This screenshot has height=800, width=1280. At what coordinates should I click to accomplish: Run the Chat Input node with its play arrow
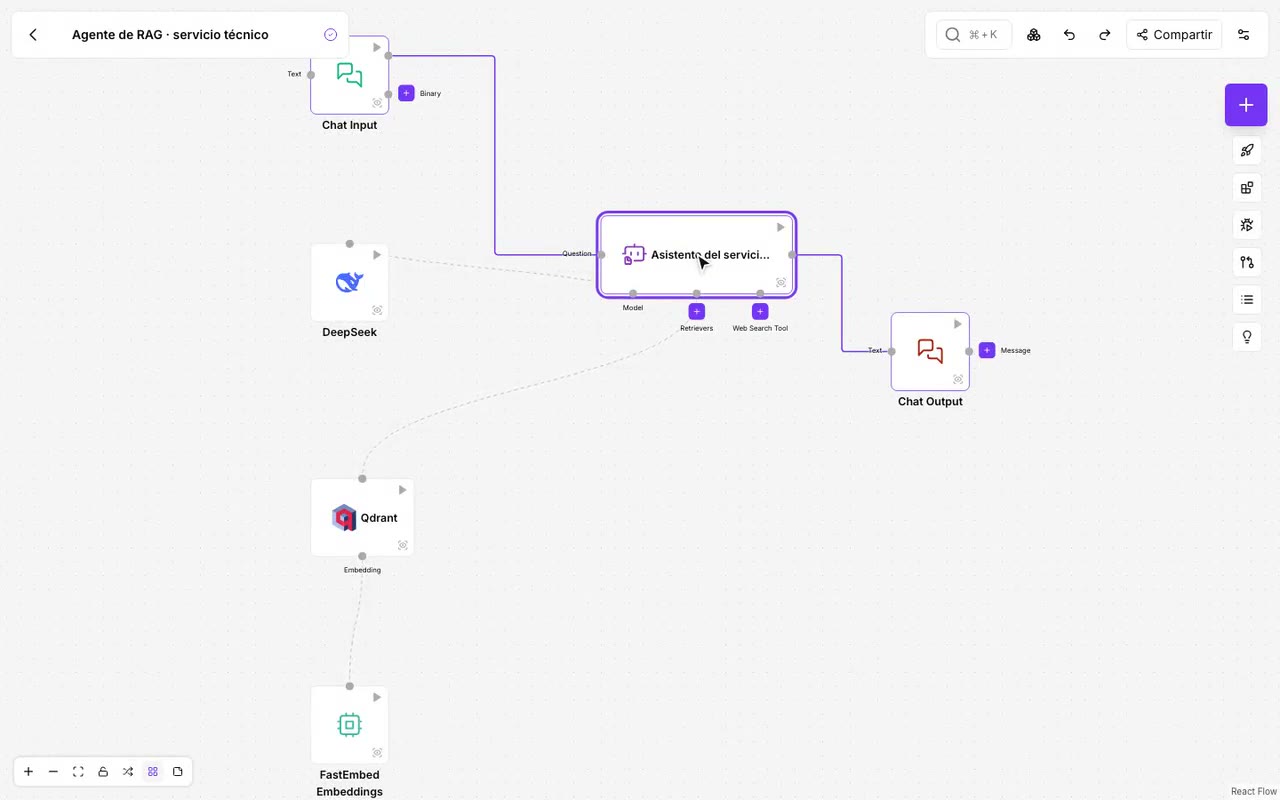pos(377,47)
